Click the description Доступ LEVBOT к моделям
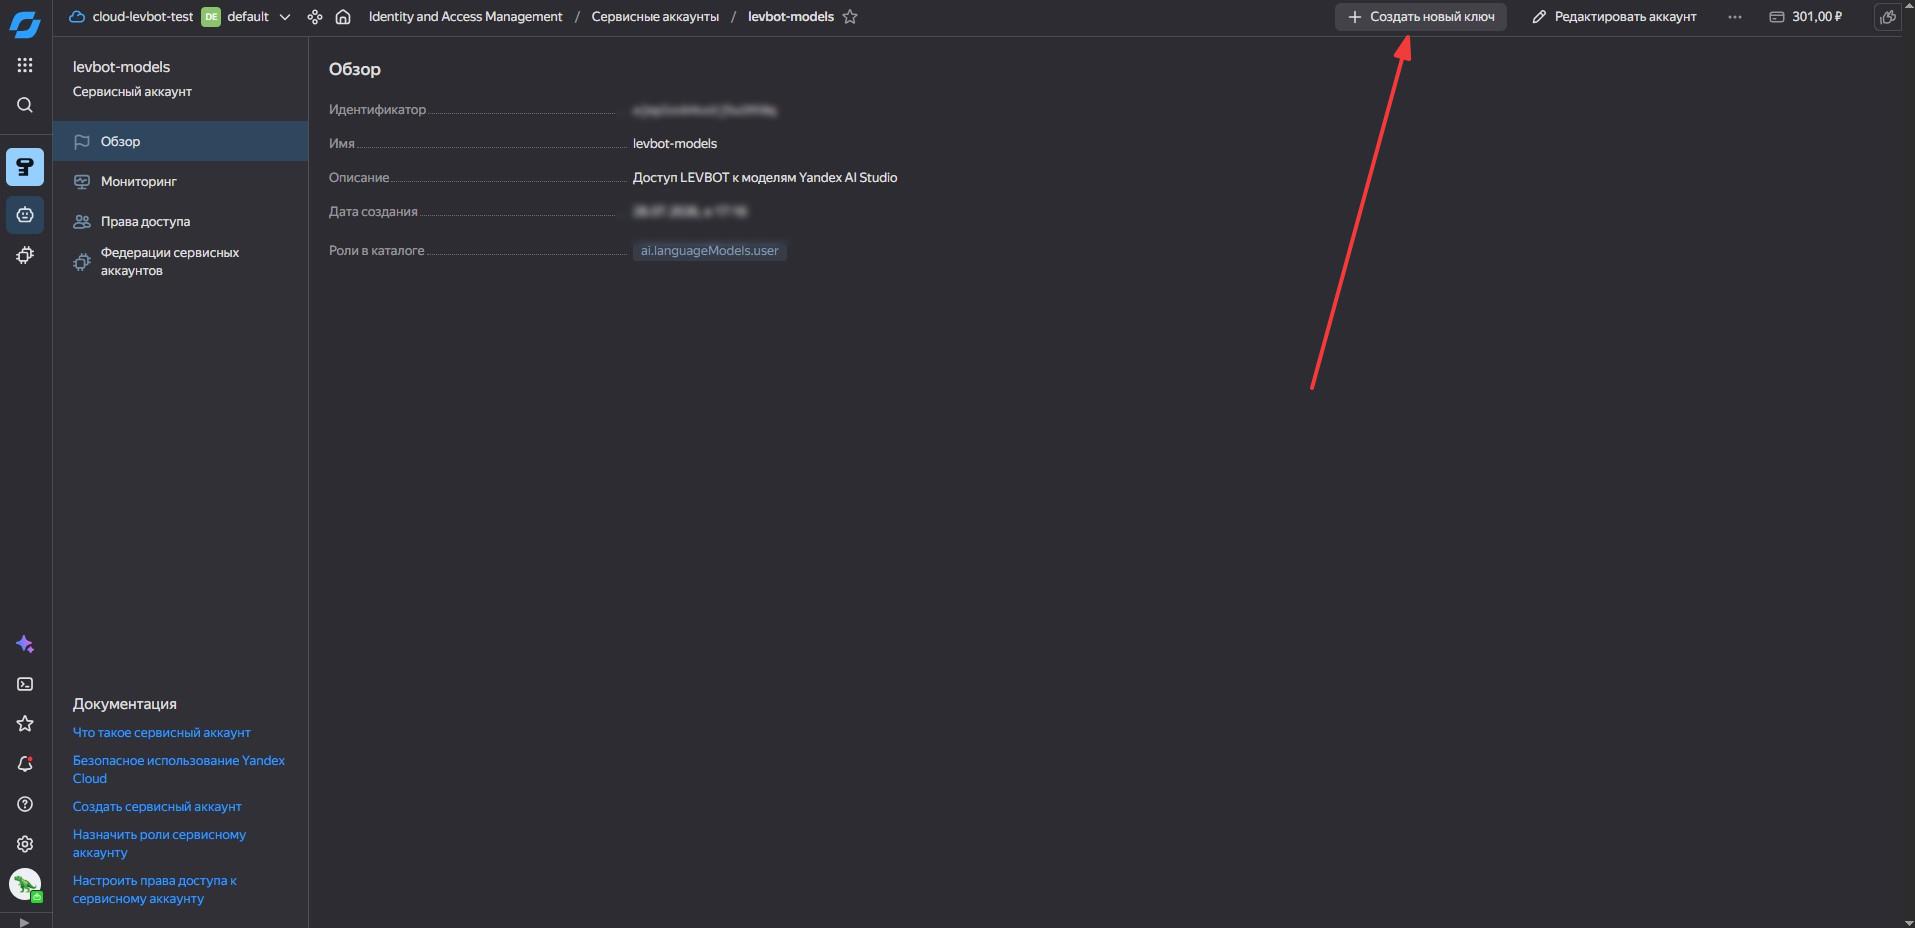 [765, 178]
